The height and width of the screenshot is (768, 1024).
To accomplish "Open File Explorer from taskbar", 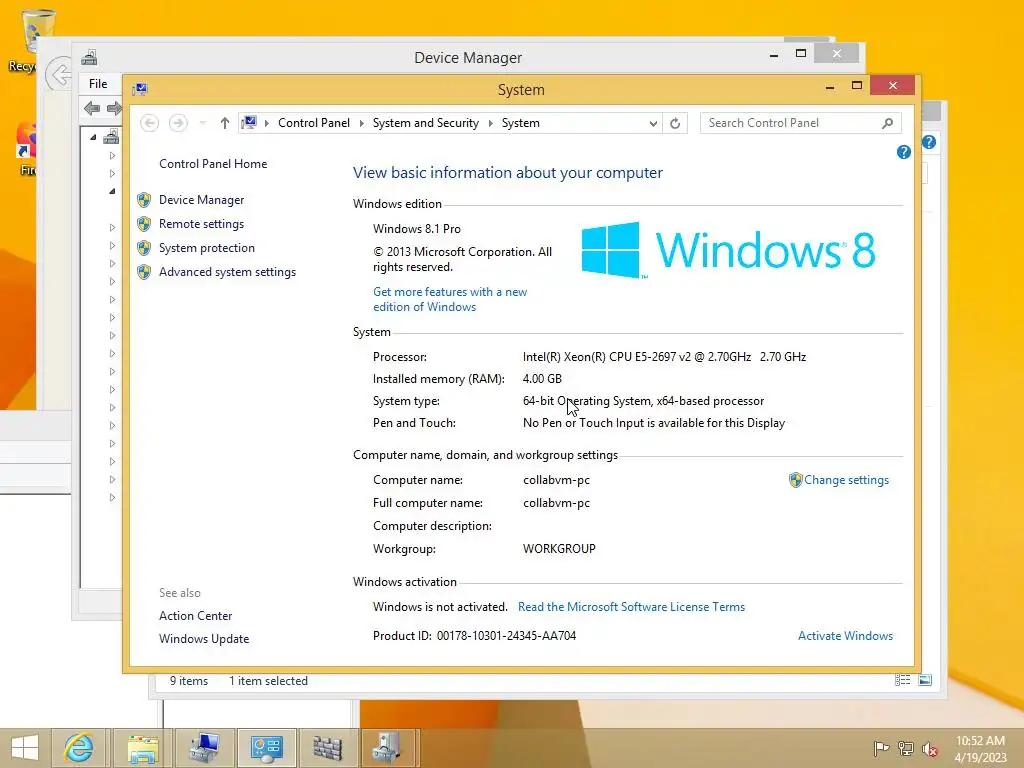I will tap(142, 748).
